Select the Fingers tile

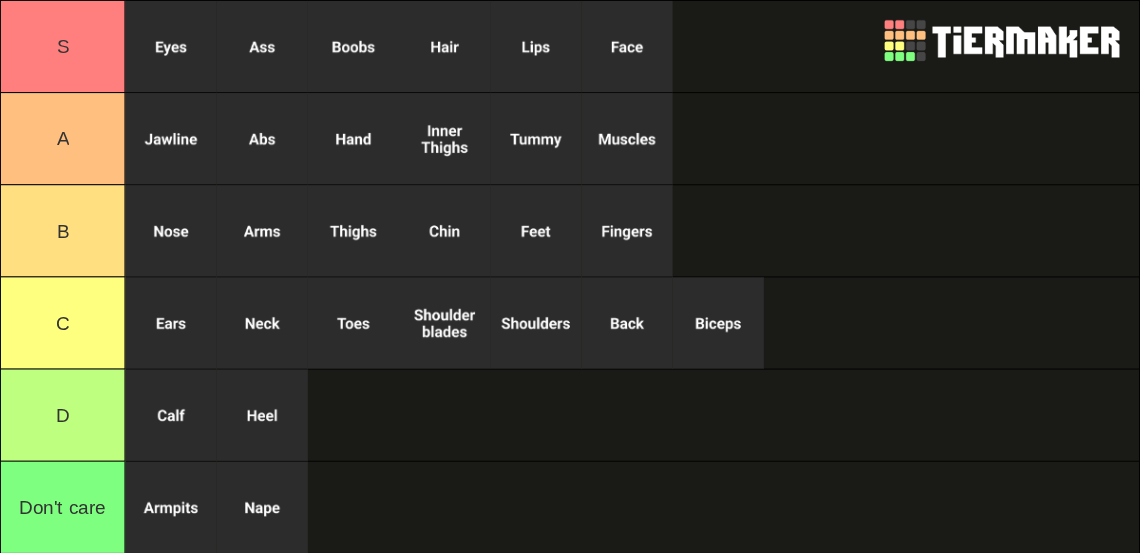(x=627, y=231)
